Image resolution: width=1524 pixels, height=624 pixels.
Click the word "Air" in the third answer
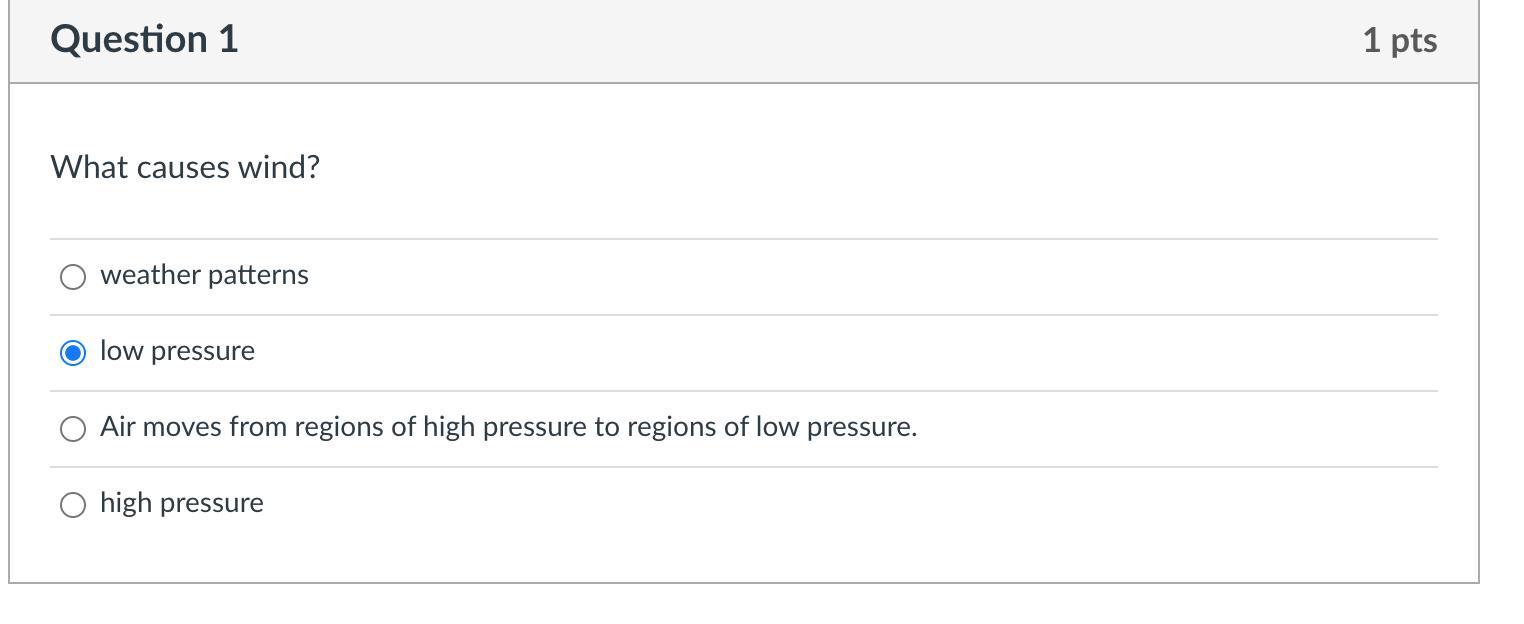click(117, 427)
